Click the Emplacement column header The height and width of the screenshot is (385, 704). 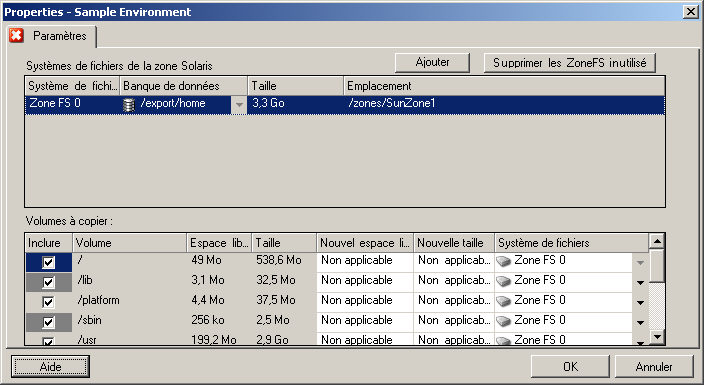pyautogui.click(x=504, y=86)
